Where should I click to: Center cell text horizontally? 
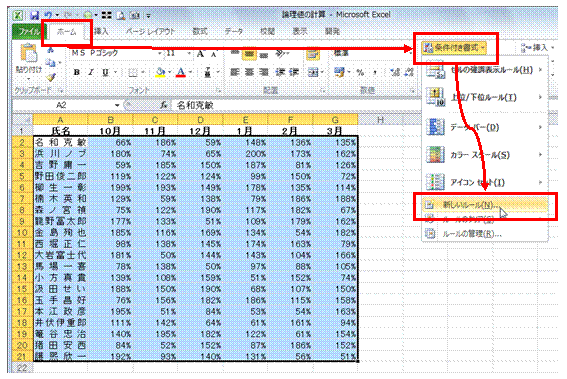tap(249, 72)
